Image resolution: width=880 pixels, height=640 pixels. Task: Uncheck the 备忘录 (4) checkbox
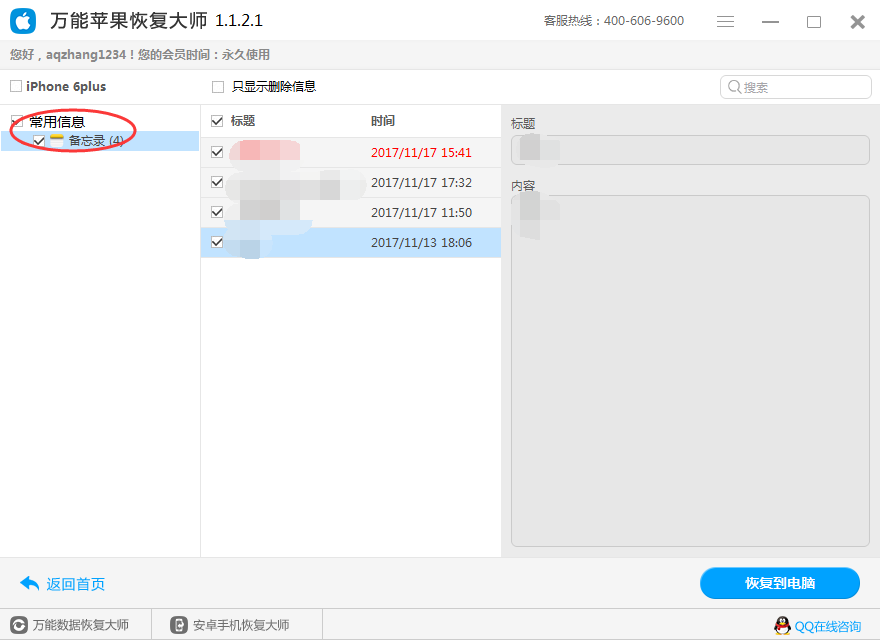click(39, 141)
